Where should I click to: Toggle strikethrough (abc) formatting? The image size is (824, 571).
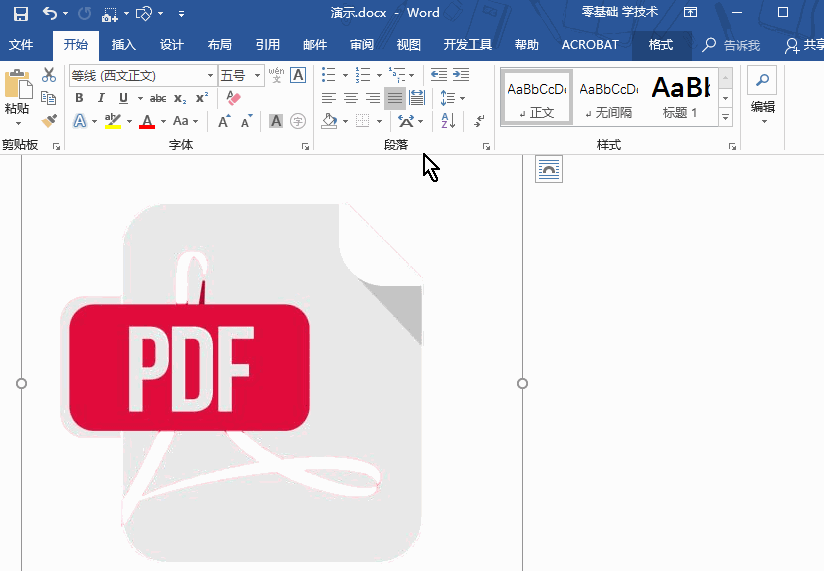tap(158, 98)
